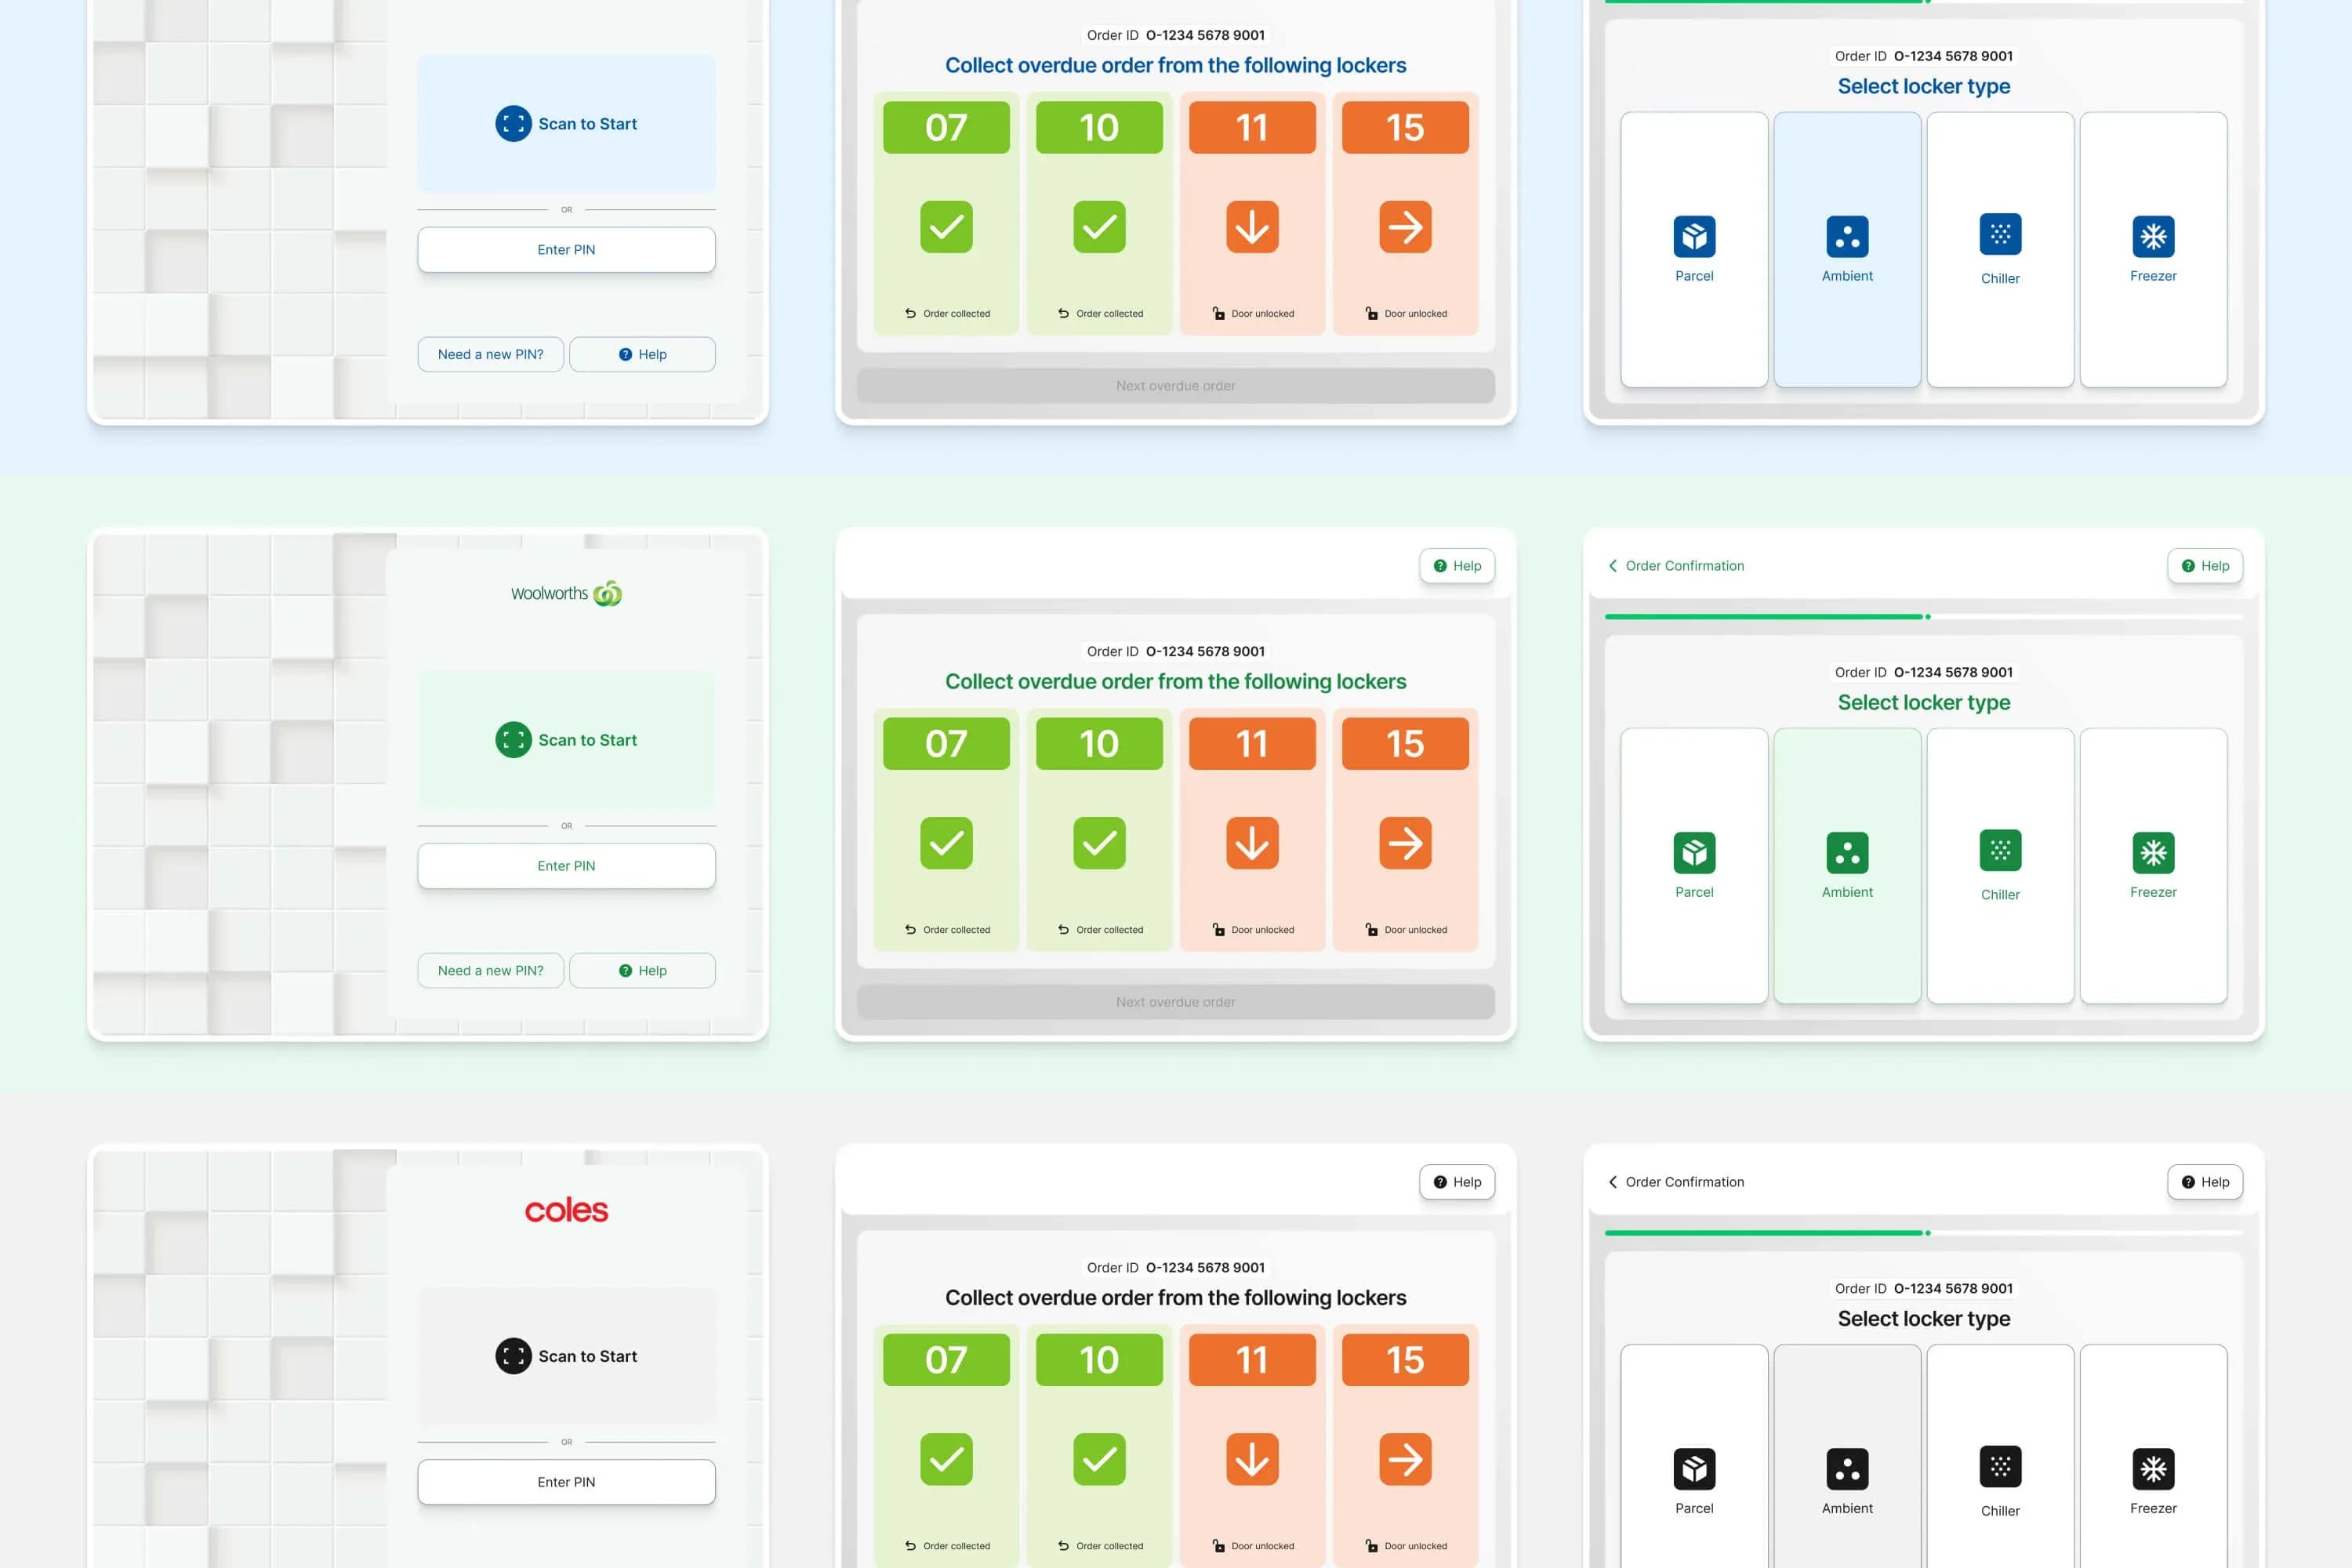Click Next overdue order below blue-heading locker list

click(1176, 386)
